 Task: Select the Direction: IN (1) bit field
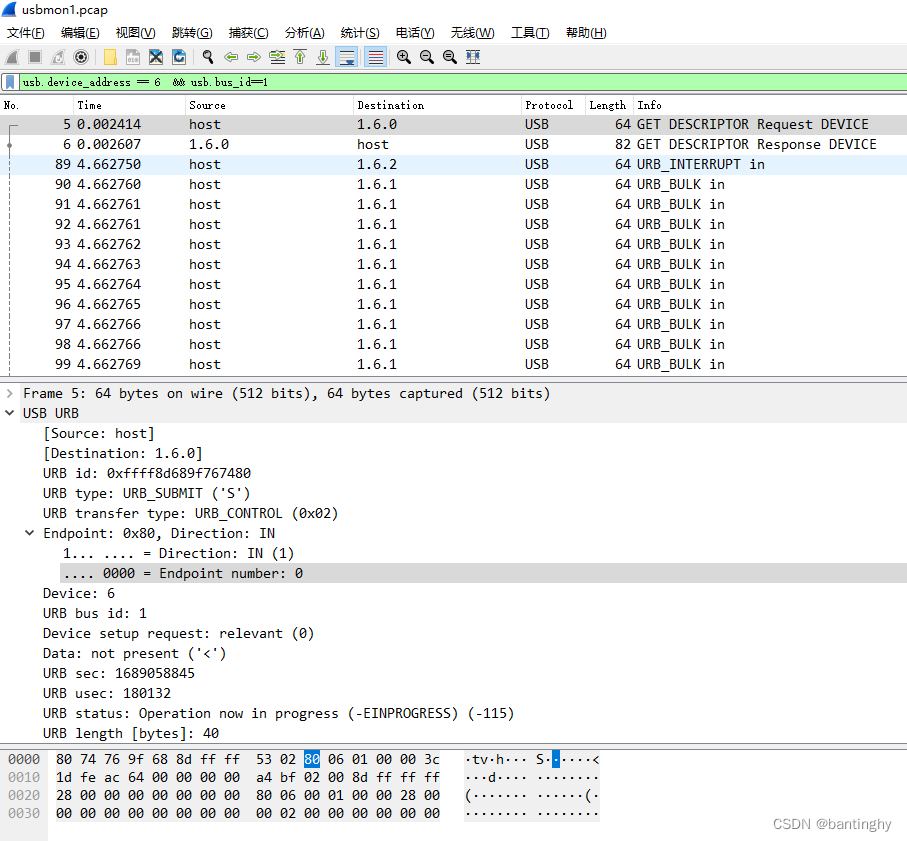pyautogui.click(x=178, y=554)
